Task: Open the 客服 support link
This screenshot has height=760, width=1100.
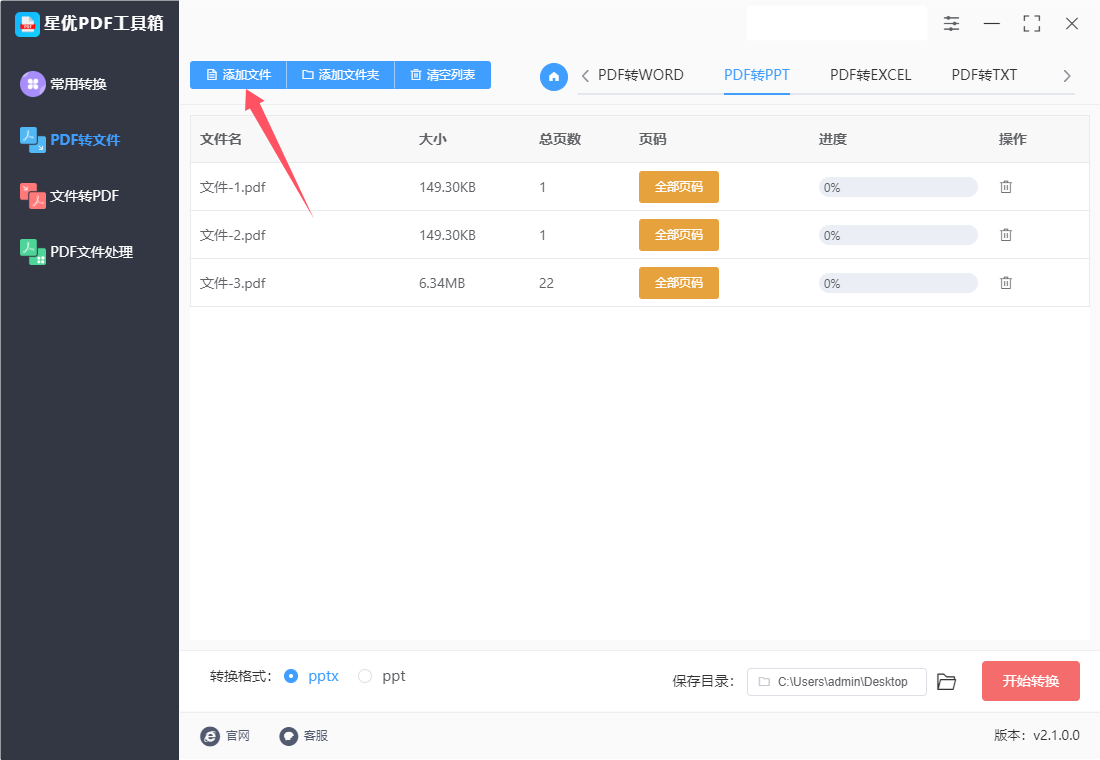Action: [304, 735]
